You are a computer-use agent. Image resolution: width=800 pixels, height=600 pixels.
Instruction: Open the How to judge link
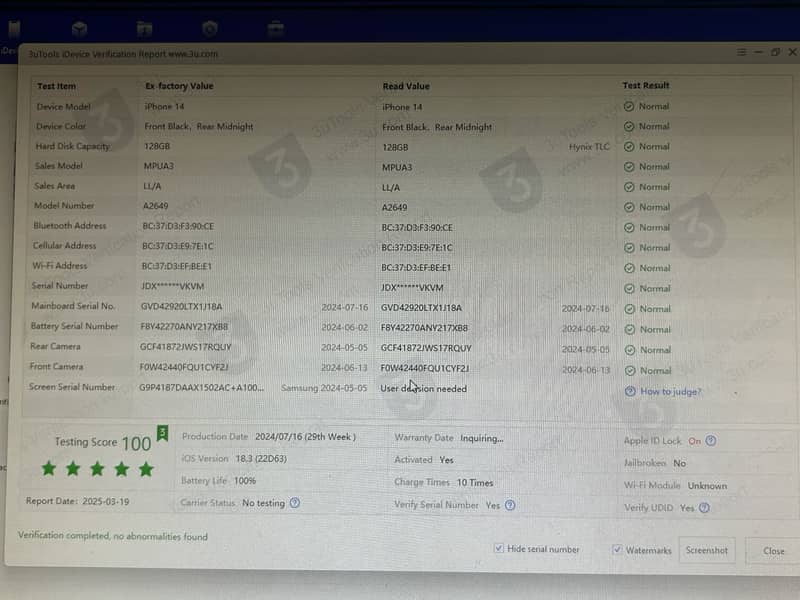[x=670, y=391]
